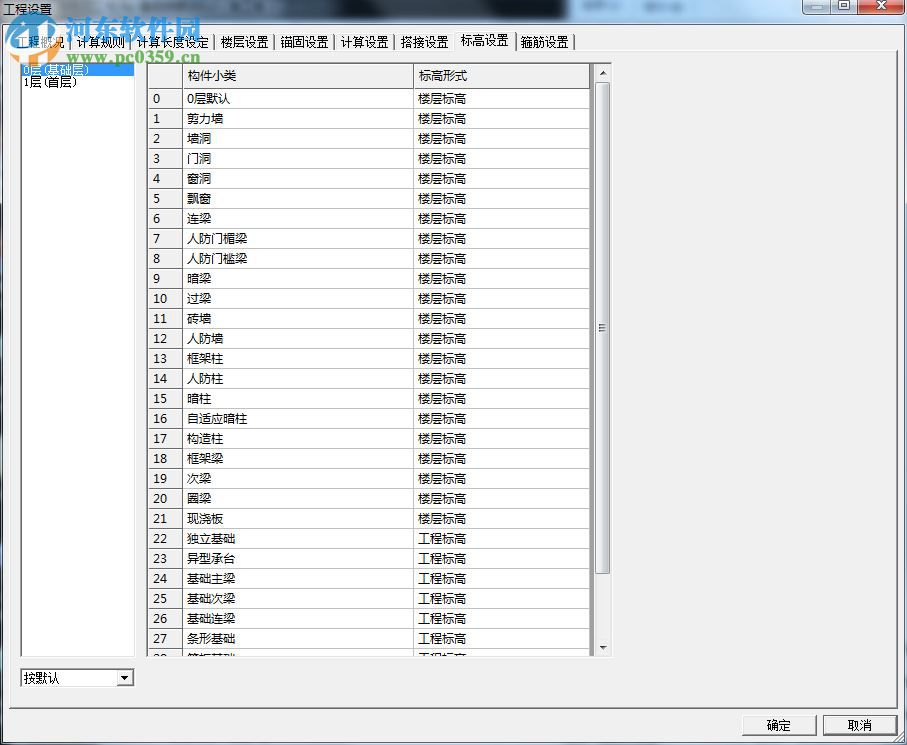The height and width of the screenshot is (745, 907).
Task: Click the vertical scrollbar thumb
Action: tap(603, 328)
